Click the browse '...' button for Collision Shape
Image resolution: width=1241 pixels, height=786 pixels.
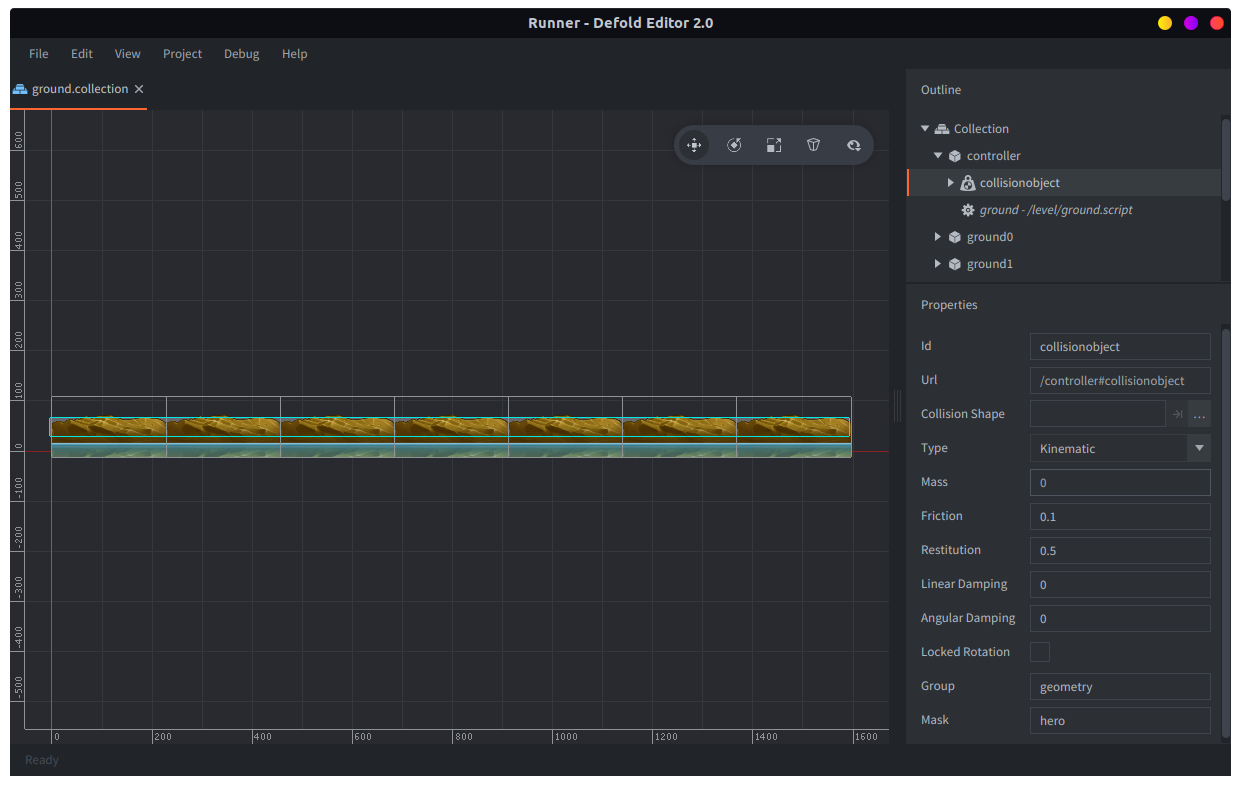pos(1199,414)
